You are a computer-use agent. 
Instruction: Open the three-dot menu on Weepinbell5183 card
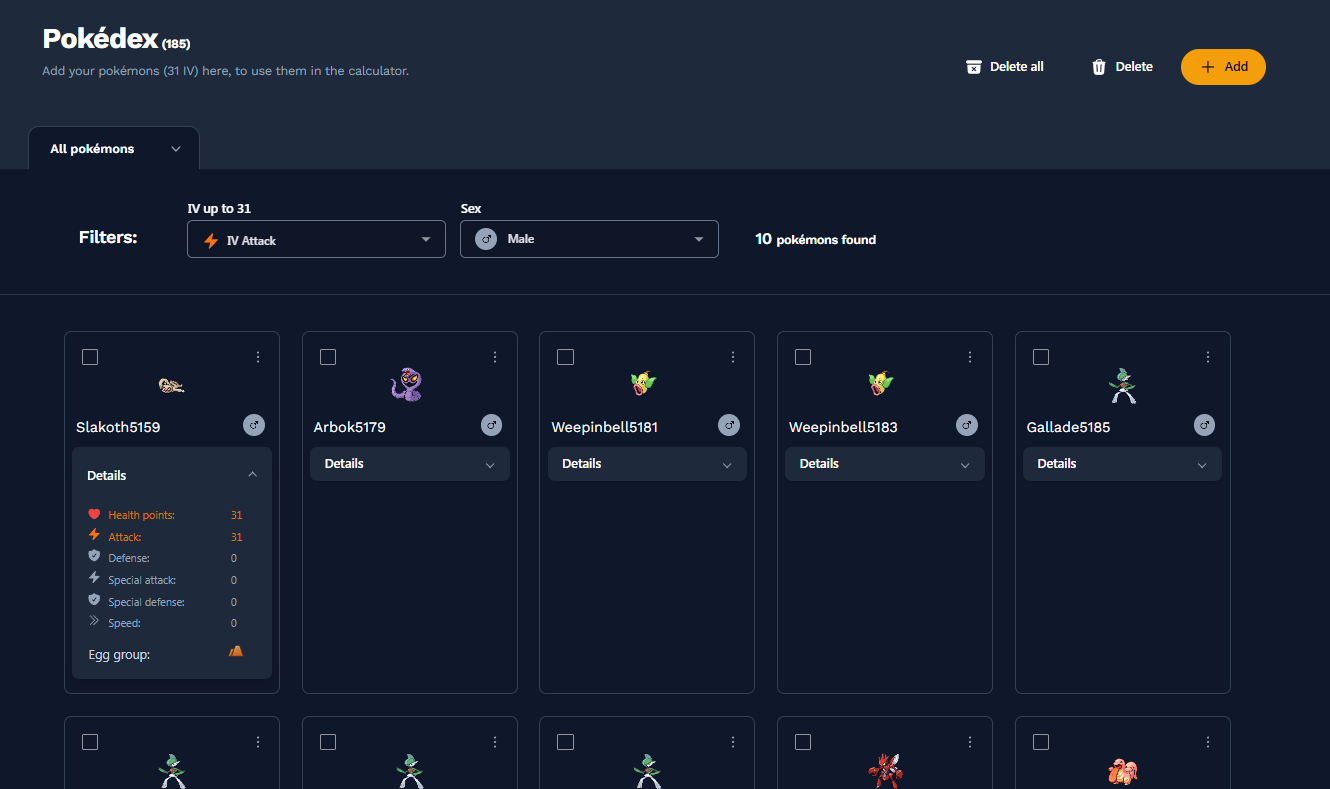(970, 357)
